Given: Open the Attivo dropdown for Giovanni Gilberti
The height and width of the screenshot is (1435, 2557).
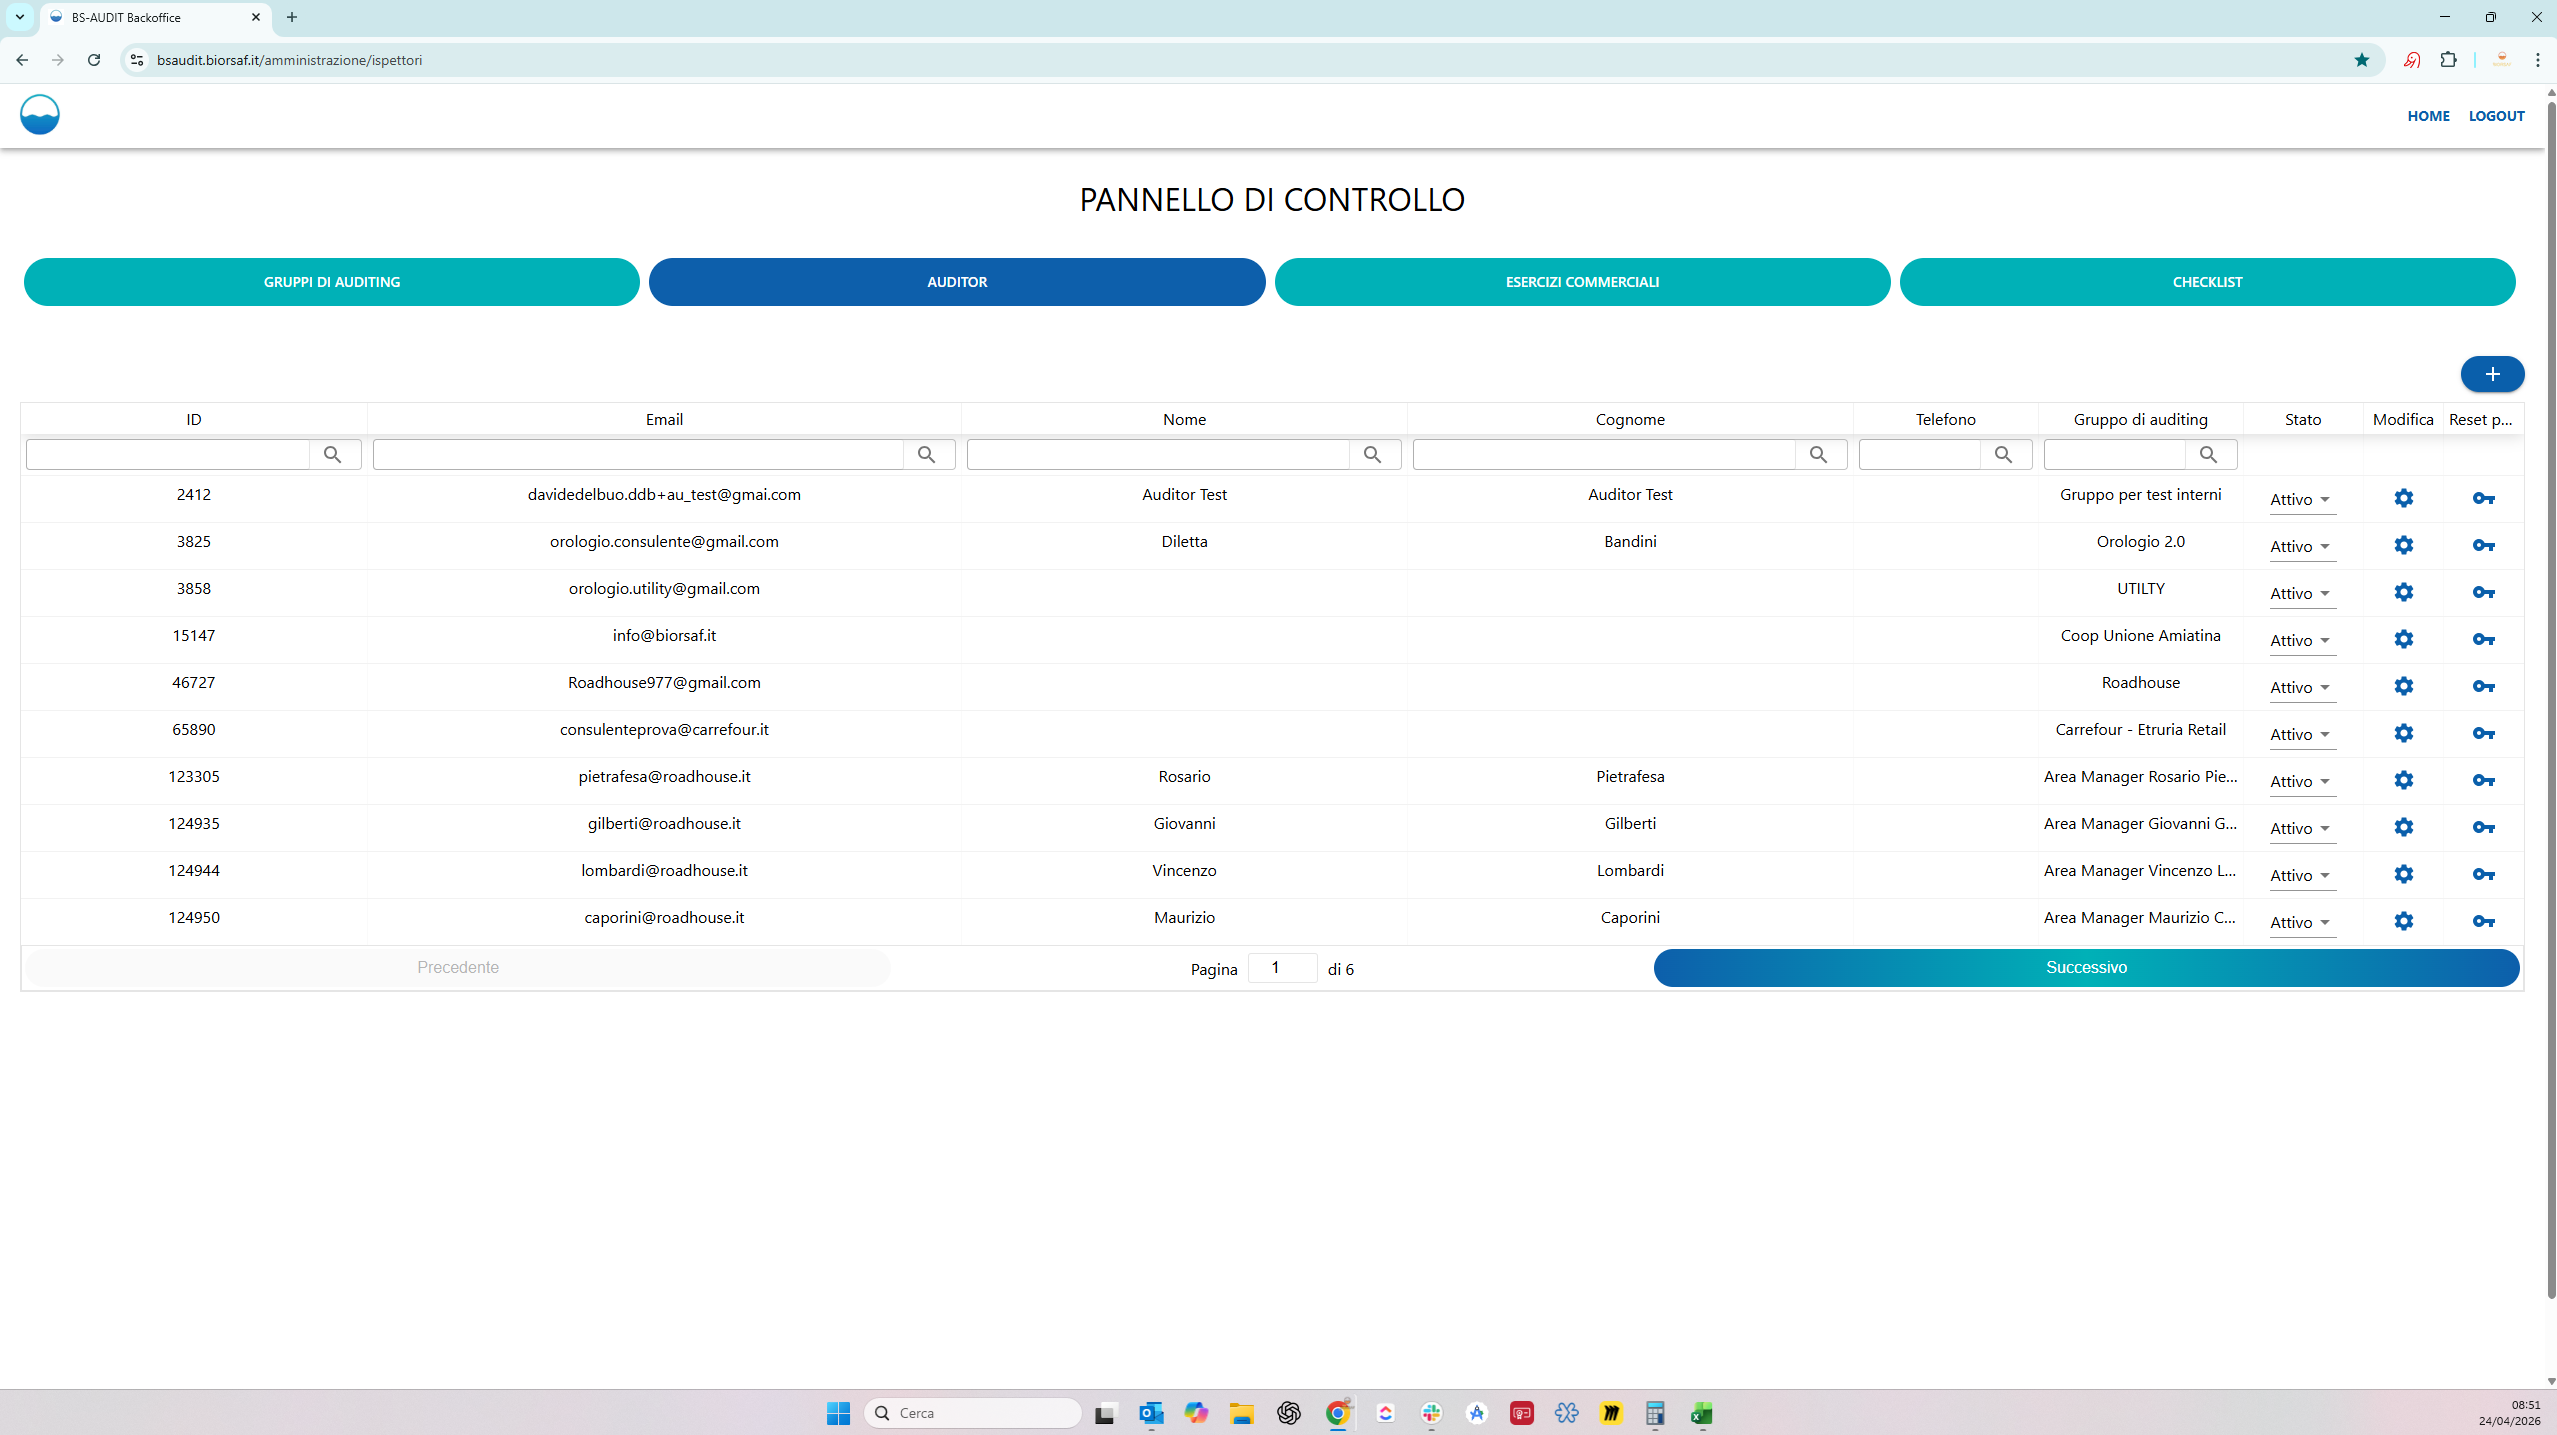Looking at the screenshot, I should (x=2300, y=828).
